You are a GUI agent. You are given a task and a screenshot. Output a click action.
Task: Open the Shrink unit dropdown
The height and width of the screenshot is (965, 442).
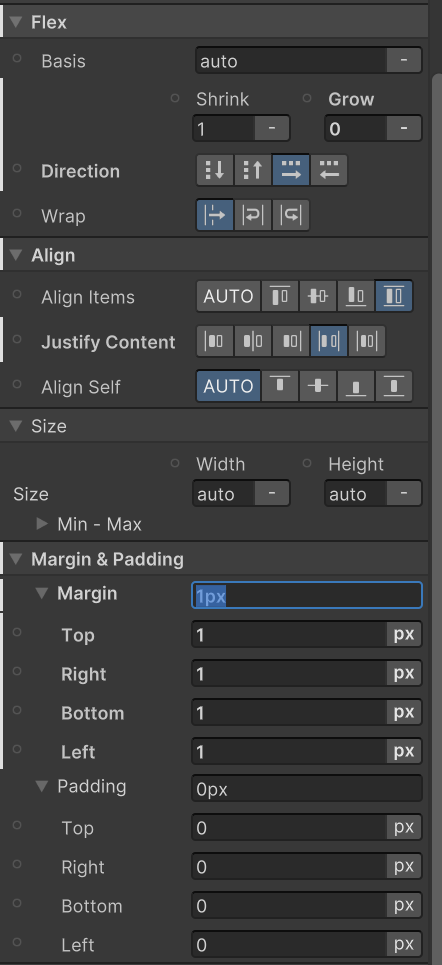point(271,129)
